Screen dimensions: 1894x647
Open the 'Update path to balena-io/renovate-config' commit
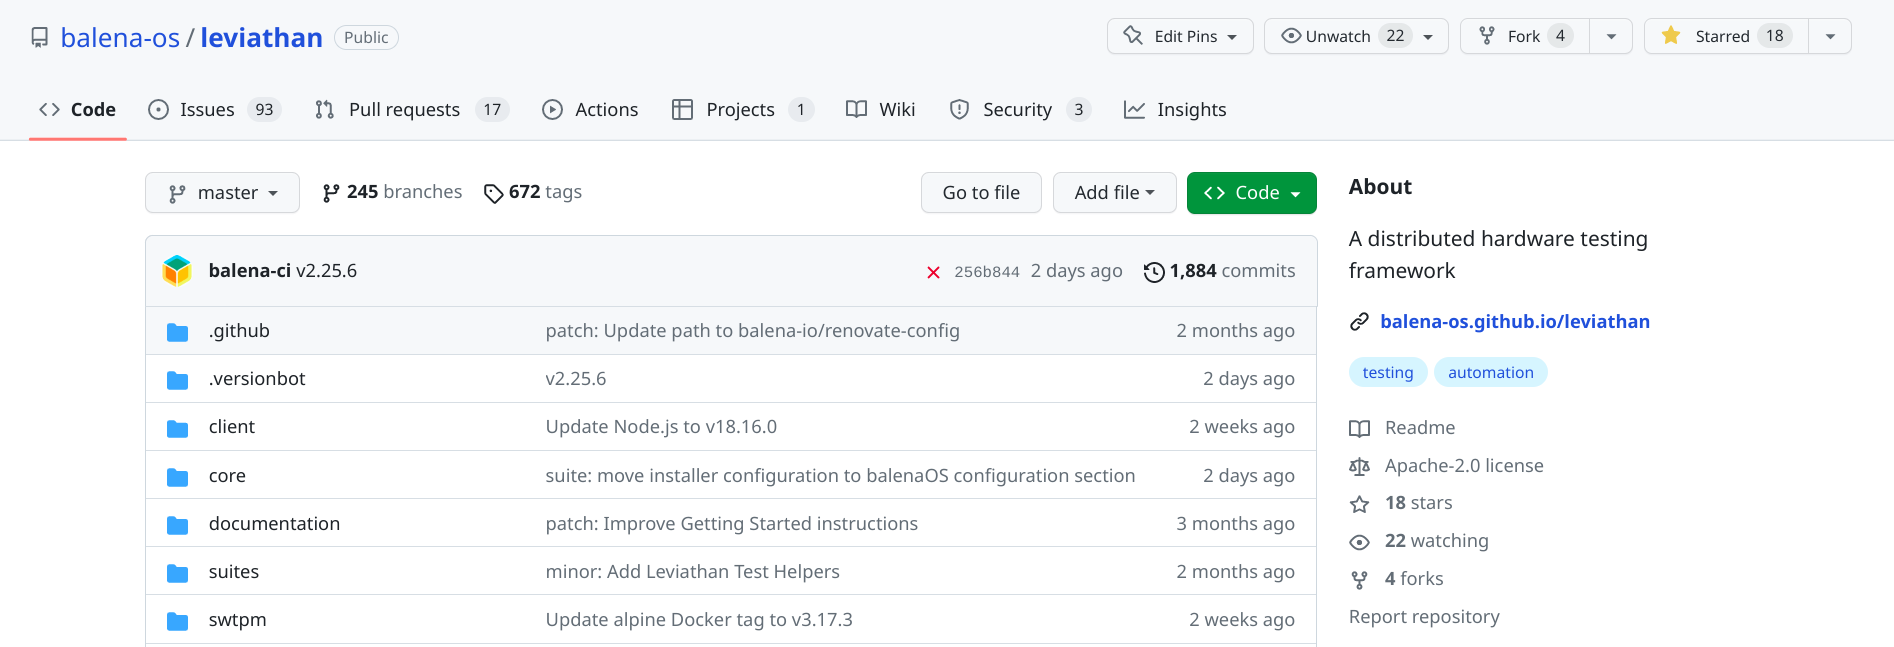pos(752,331)
